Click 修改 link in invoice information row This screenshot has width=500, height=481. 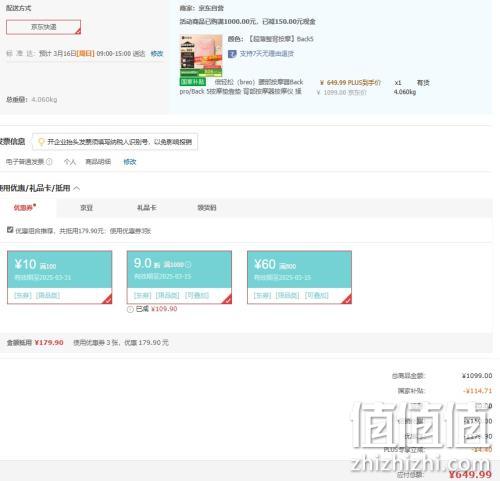pyautogui.click(x=130, y=162)
